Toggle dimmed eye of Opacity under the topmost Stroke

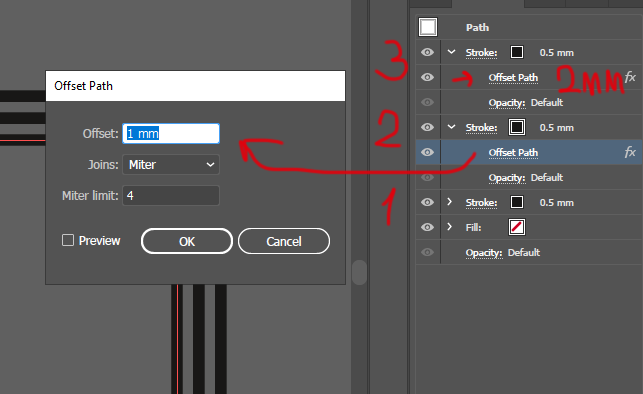[427, 102]
